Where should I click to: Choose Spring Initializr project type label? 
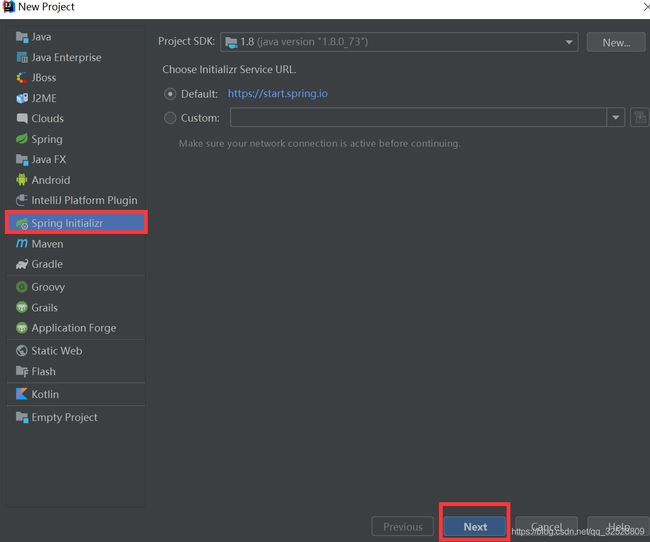pyautogui.click(x=67, y=223)
